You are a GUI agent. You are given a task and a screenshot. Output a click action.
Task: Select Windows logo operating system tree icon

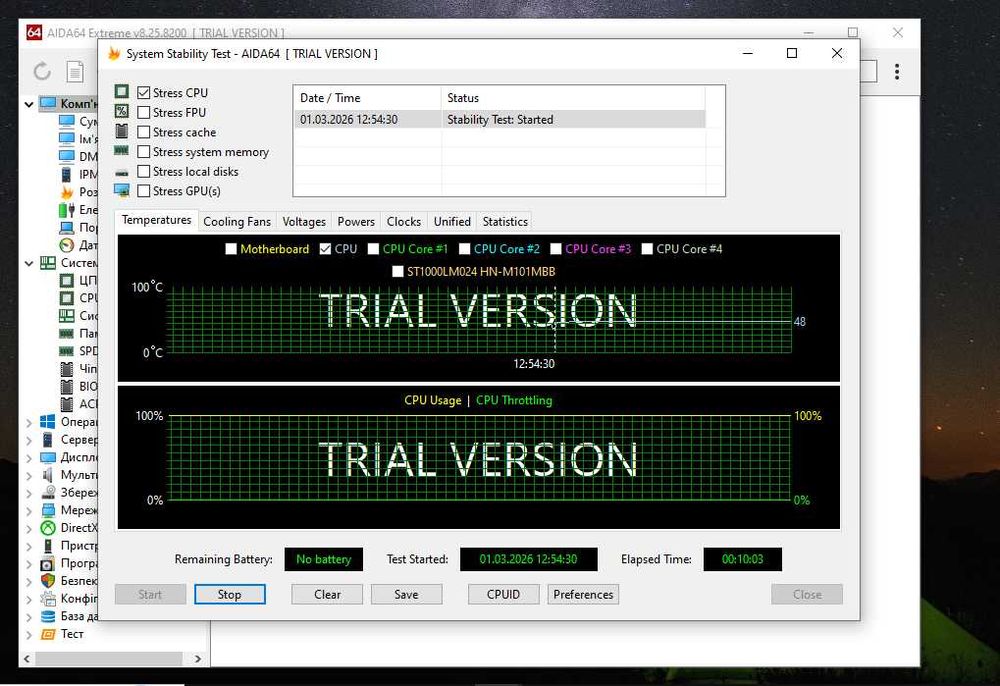[48, 422]
